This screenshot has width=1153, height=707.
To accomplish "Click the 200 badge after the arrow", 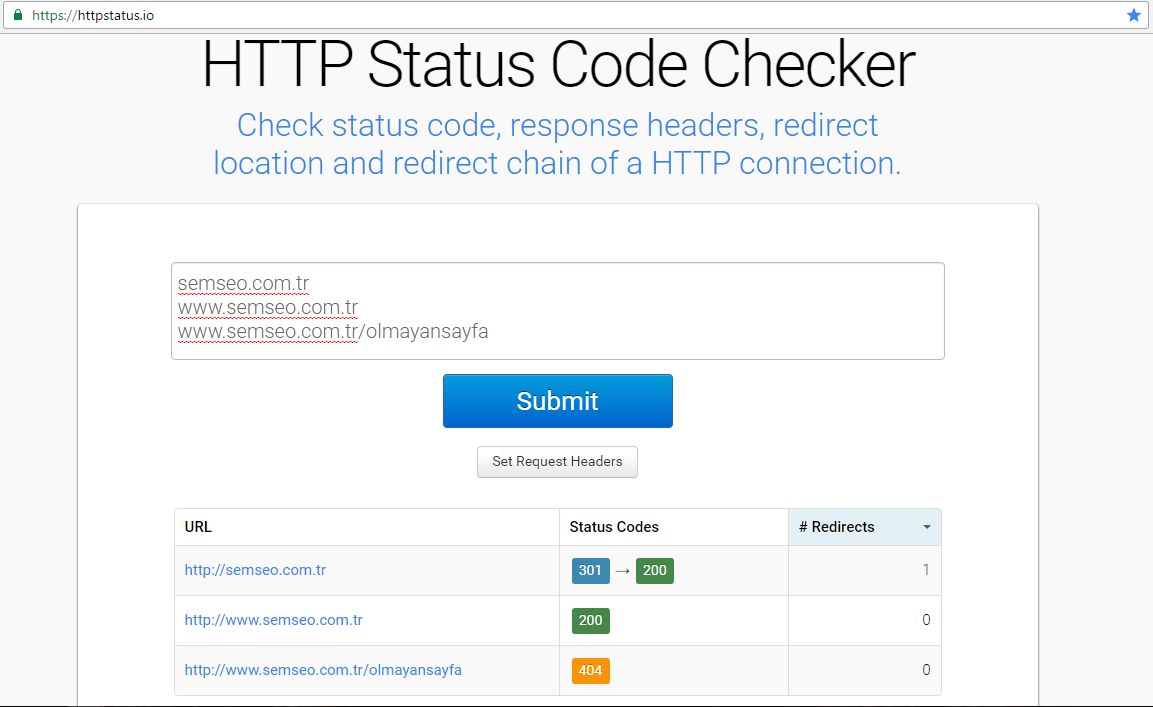I will pyautogui.click(x=654, y=570).
